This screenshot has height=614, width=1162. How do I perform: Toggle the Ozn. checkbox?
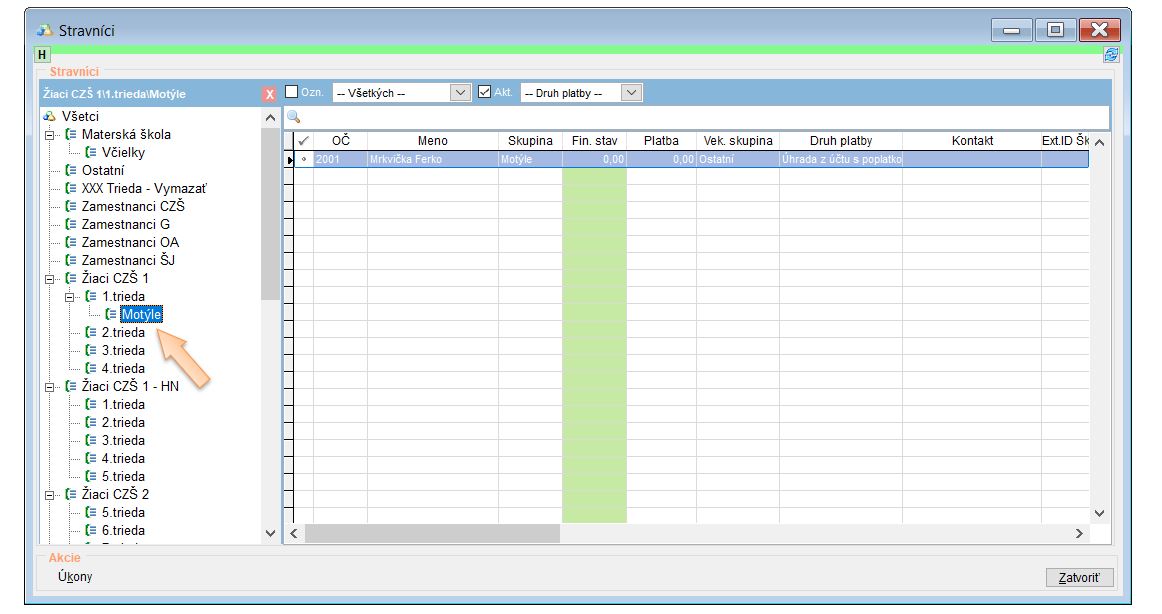coord(292,92)
